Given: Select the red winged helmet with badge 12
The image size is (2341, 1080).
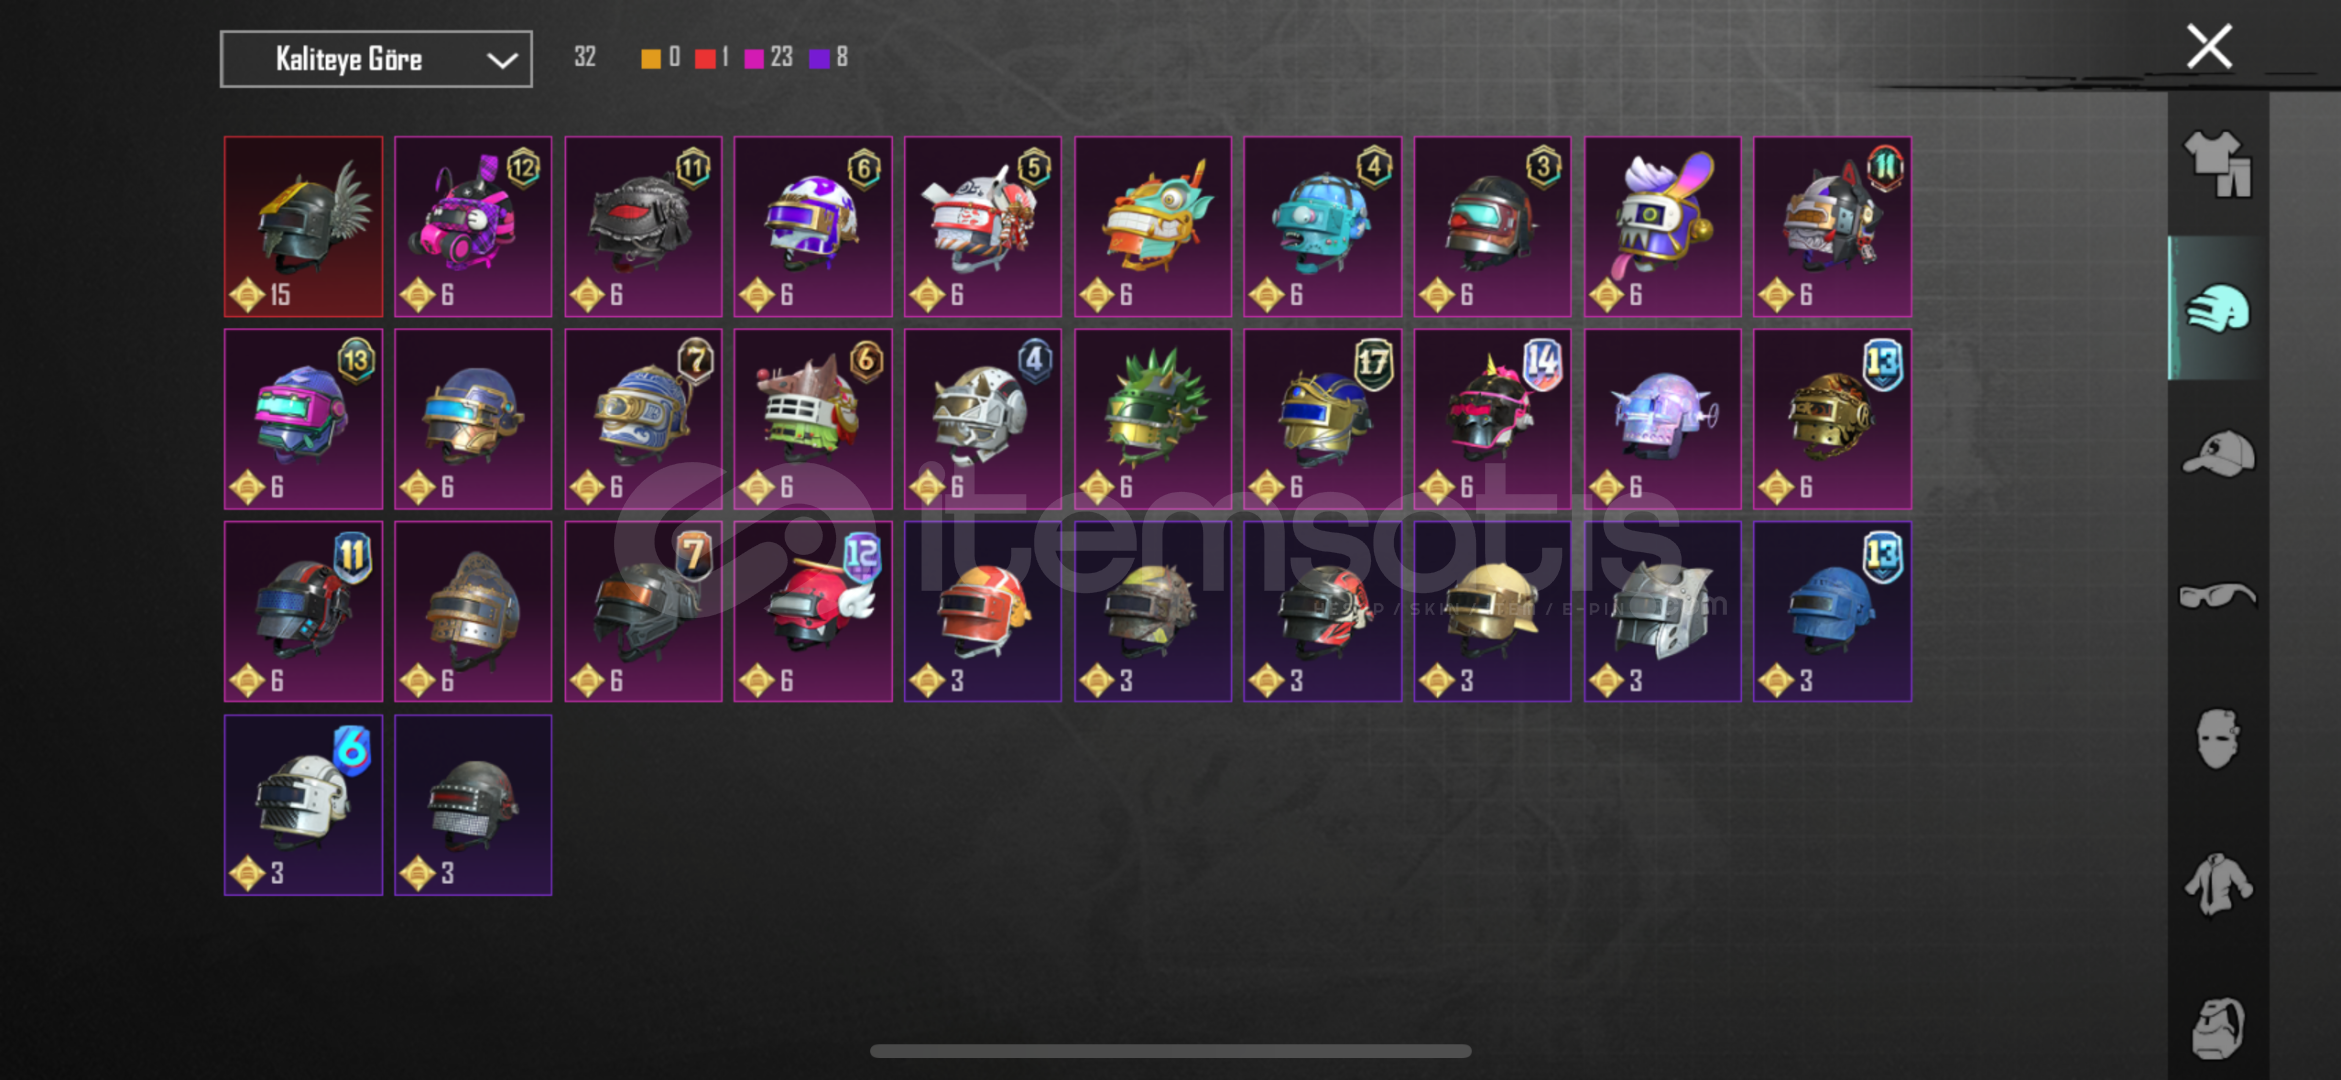Looking at the screenshot, I should (x=813, y=611).
